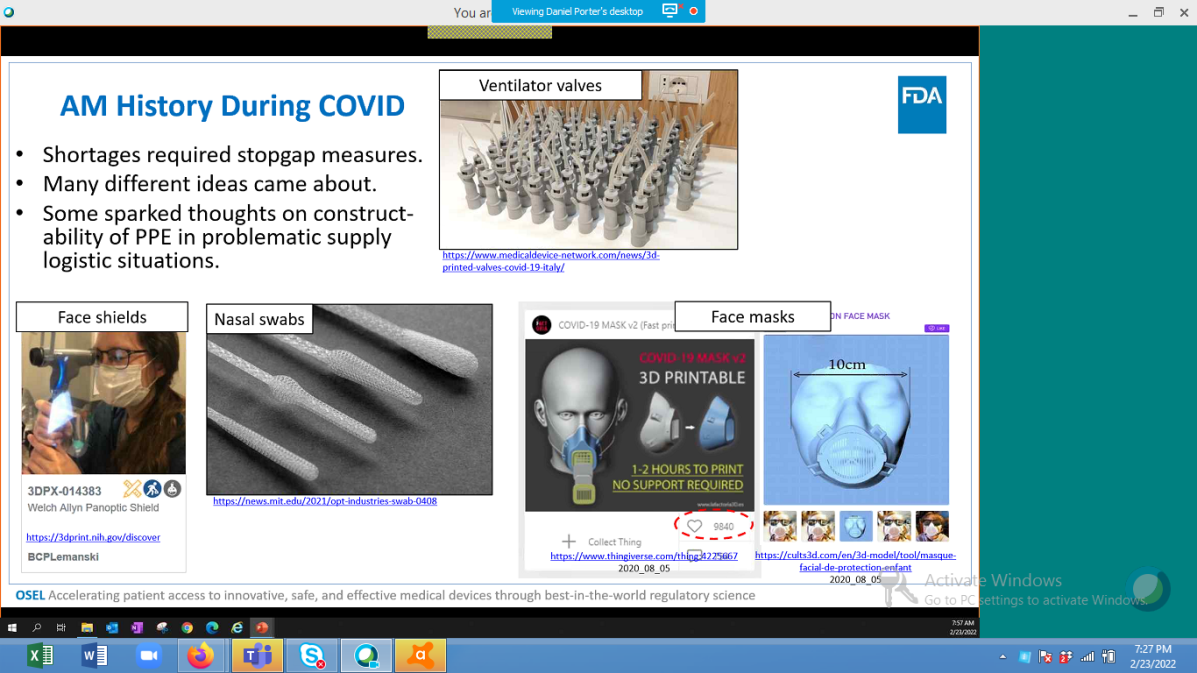Open Word from the taskbar

(94, 655)
